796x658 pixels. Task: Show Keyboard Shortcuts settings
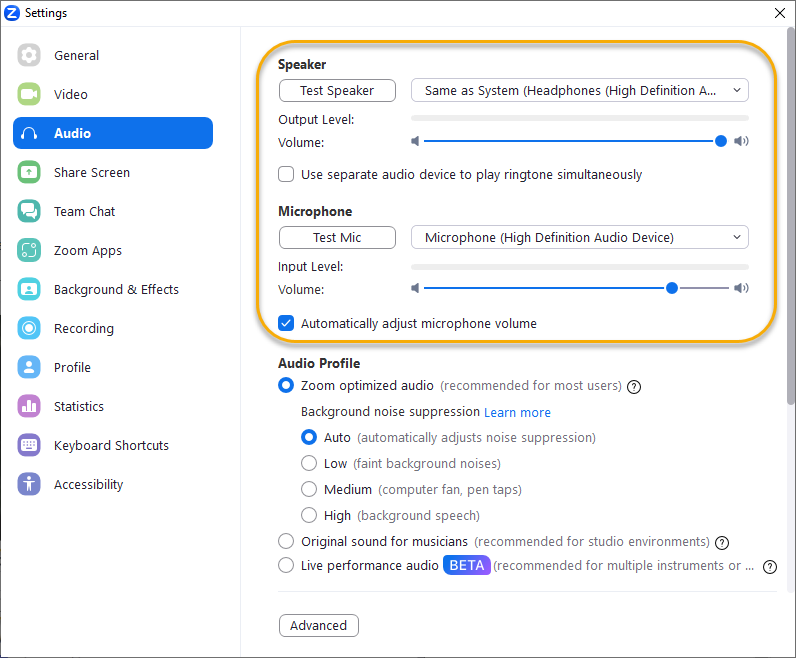click(113, 445)
